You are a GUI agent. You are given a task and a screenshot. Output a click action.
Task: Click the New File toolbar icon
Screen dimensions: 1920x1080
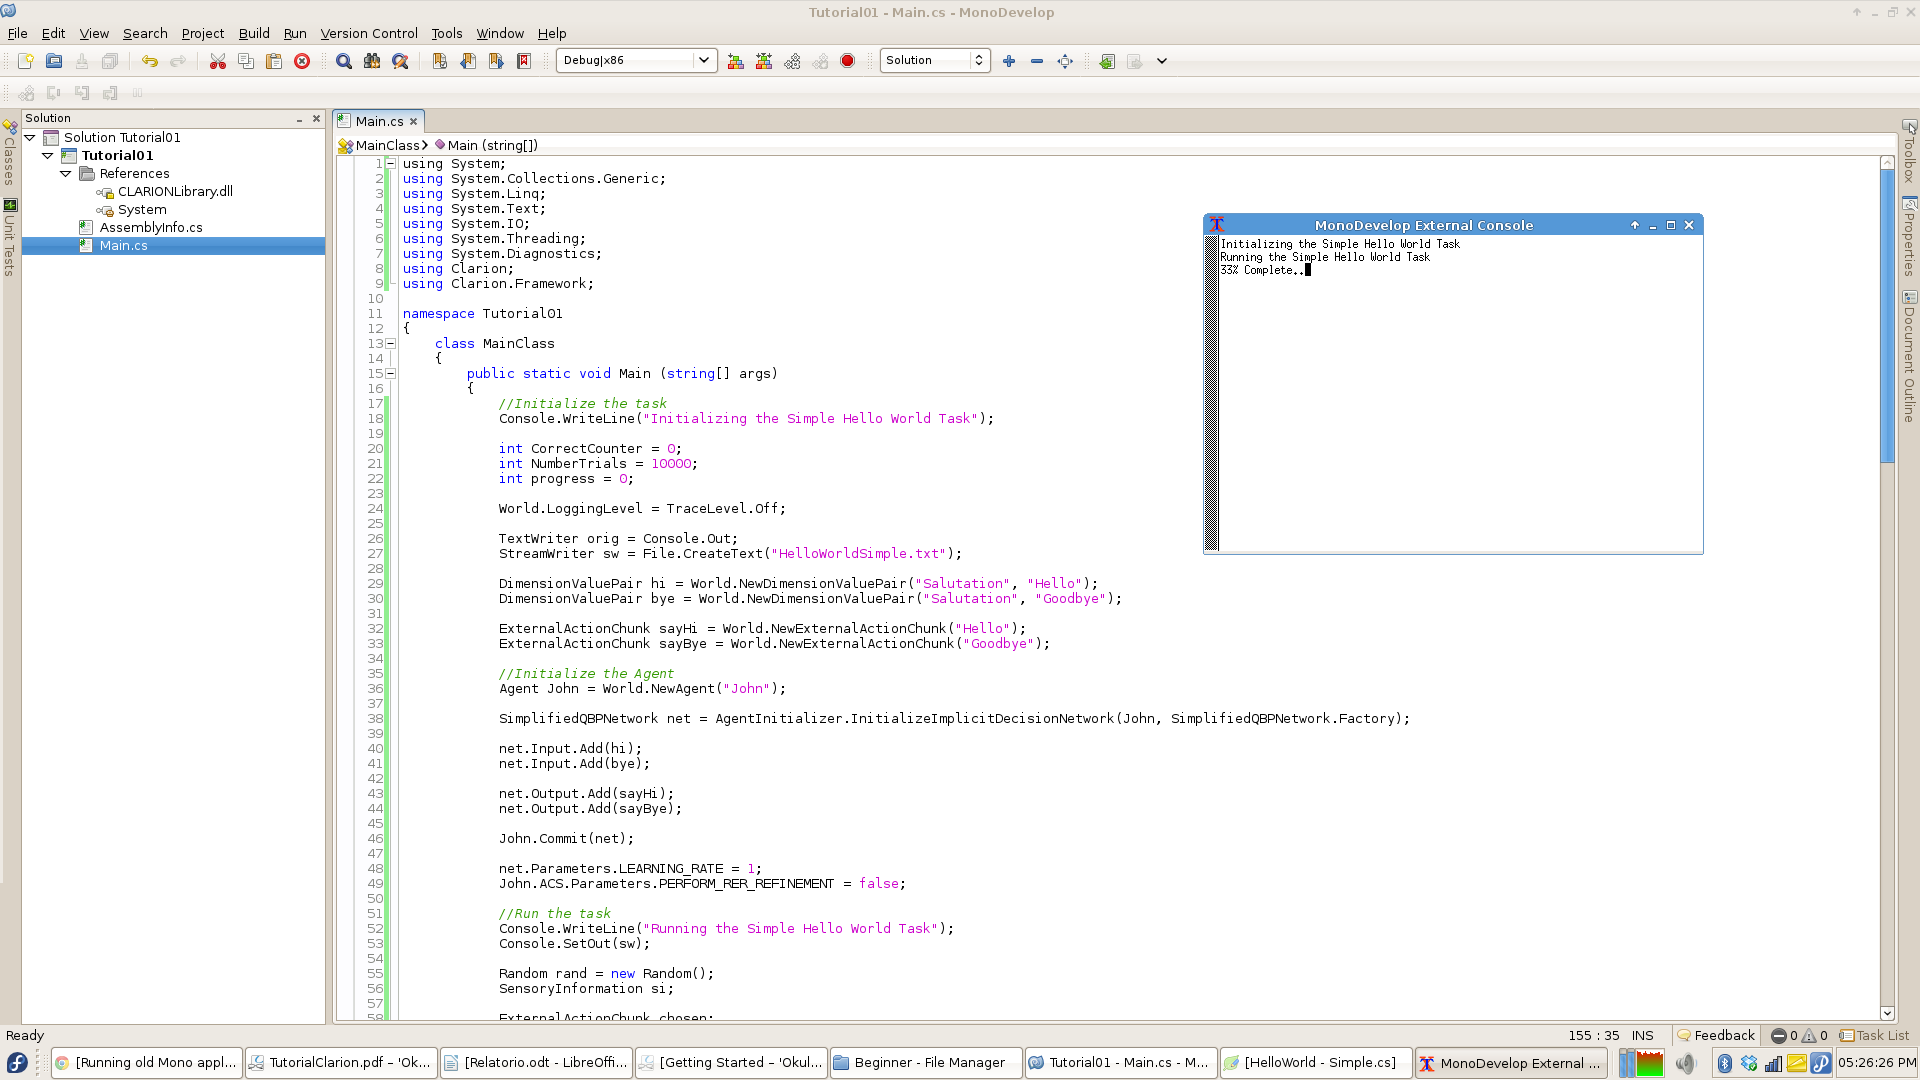(x=26, y=61)
